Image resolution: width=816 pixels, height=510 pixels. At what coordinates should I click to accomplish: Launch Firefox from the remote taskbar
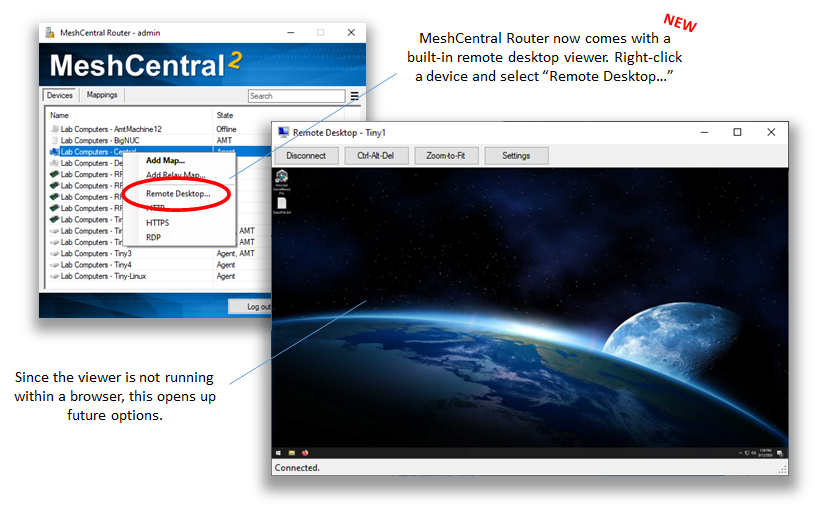[x=305, y=453]
